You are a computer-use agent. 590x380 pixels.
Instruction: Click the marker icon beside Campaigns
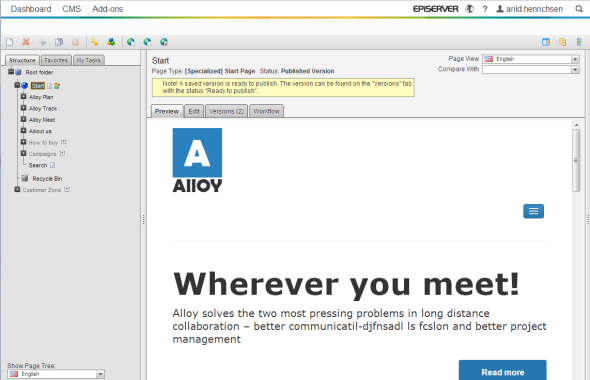coord(62,153)
